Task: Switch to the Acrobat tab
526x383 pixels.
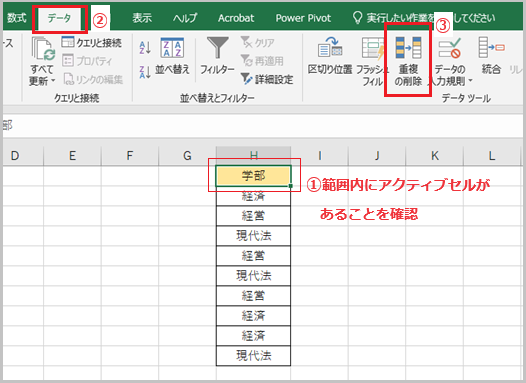Action: 236,18
